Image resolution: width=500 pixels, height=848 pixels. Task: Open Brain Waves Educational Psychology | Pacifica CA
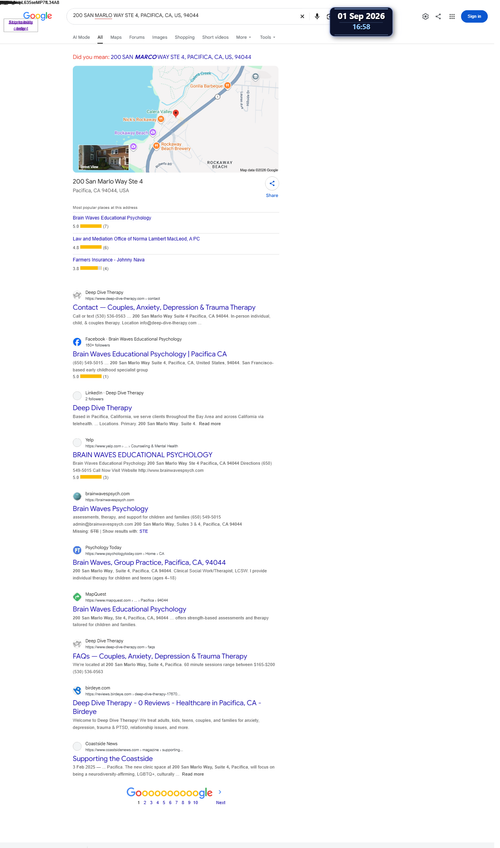point(150,354)
